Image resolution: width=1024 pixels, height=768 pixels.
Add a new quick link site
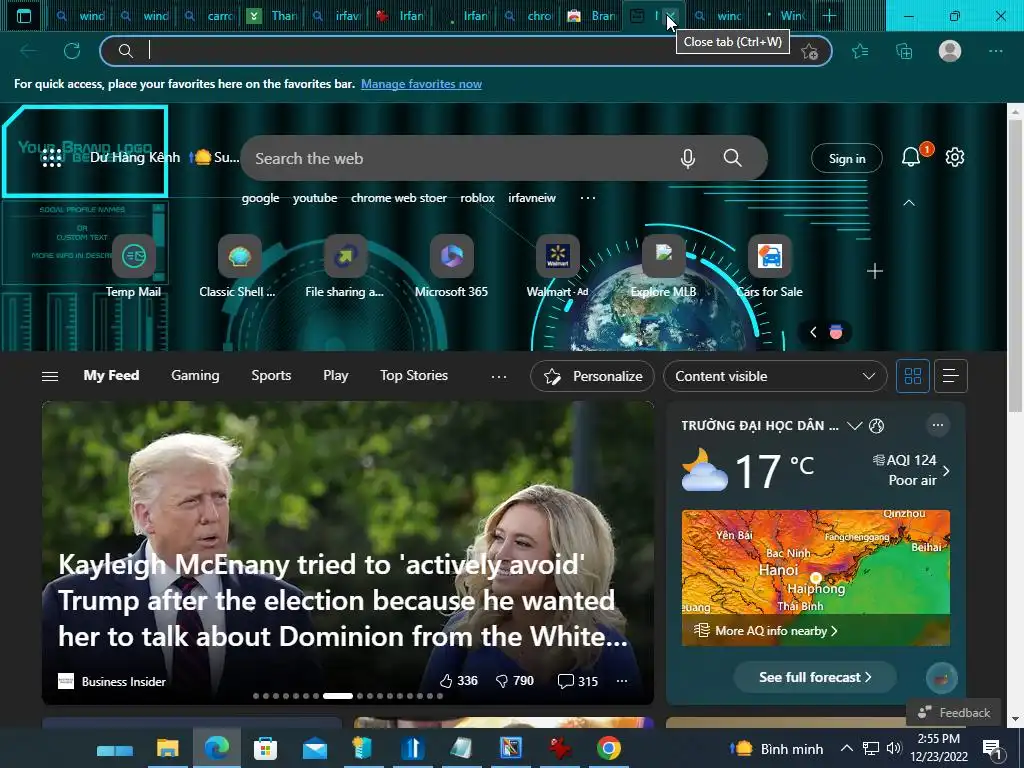pos(875,271)
